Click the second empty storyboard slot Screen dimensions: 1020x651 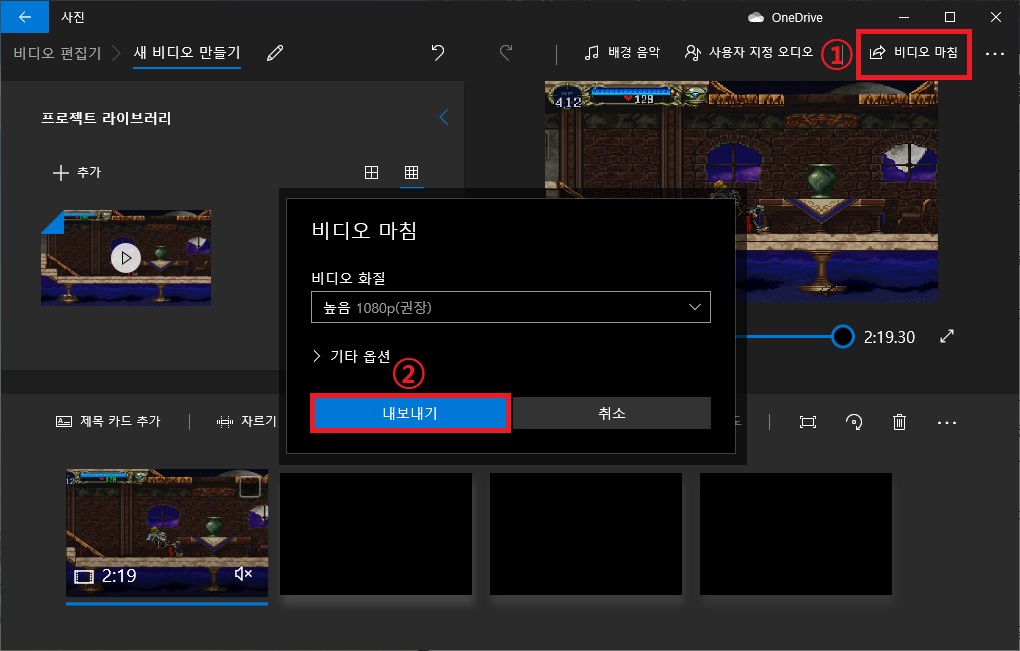(x=585, y=533)
